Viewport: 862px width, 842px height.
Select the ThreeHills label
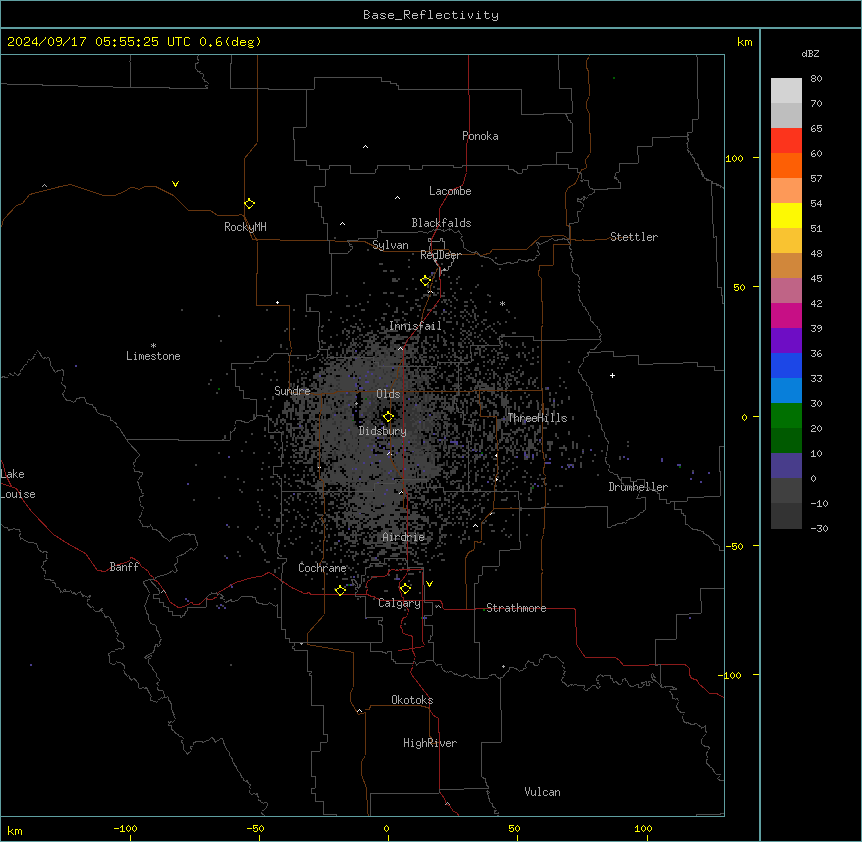pyautogui.click(x=537, y=418)
